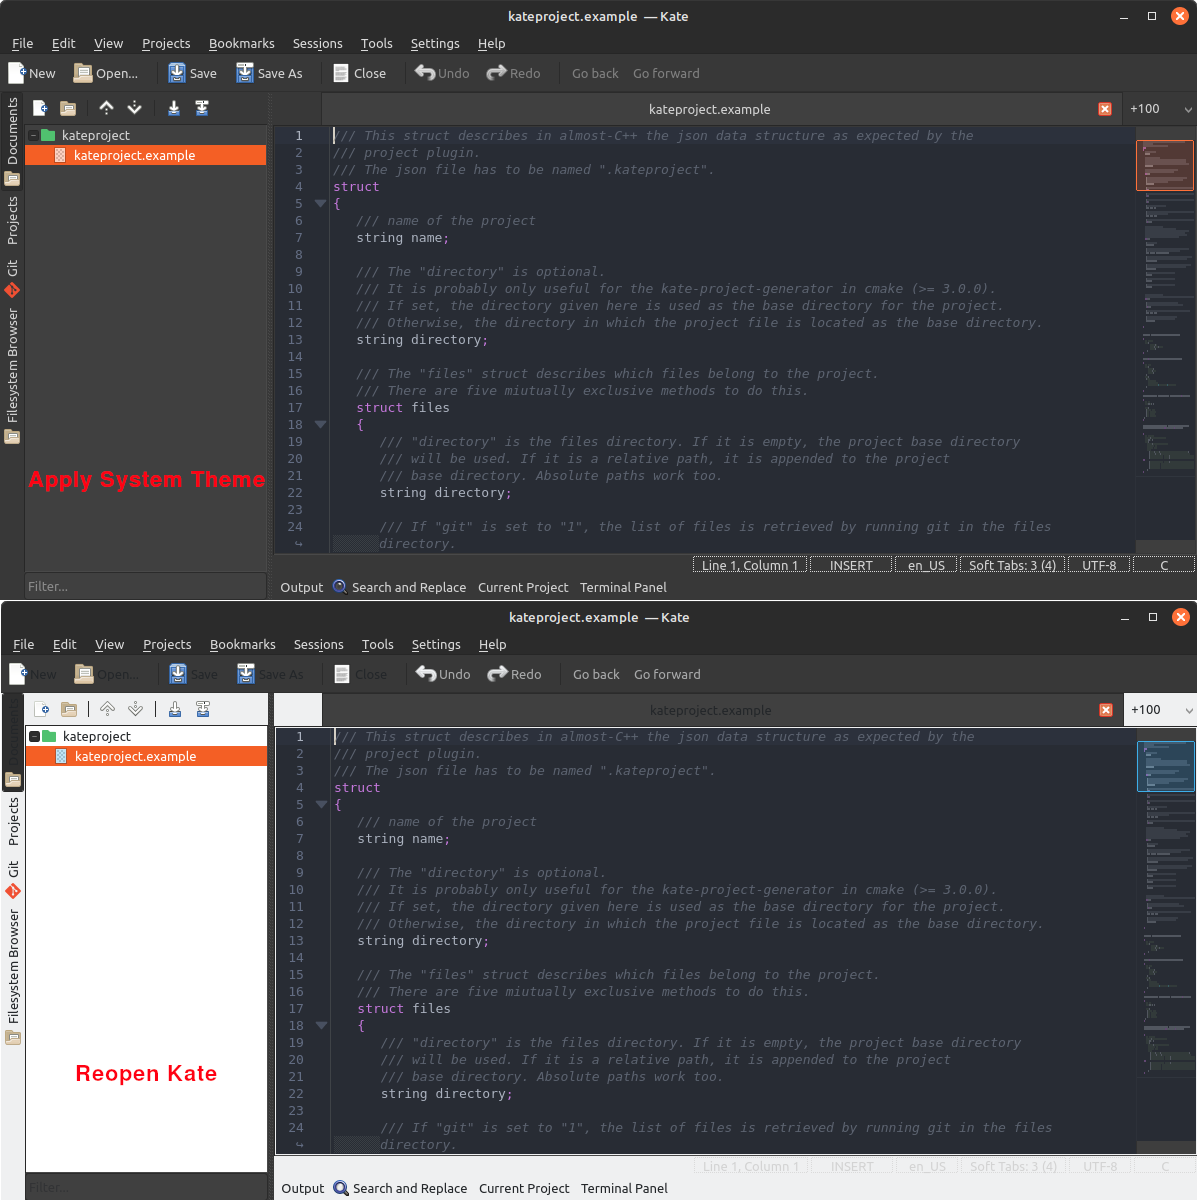1197x1200 pixels.
Task: Fold code block at line 18 in upper editor
Action: 320,424
